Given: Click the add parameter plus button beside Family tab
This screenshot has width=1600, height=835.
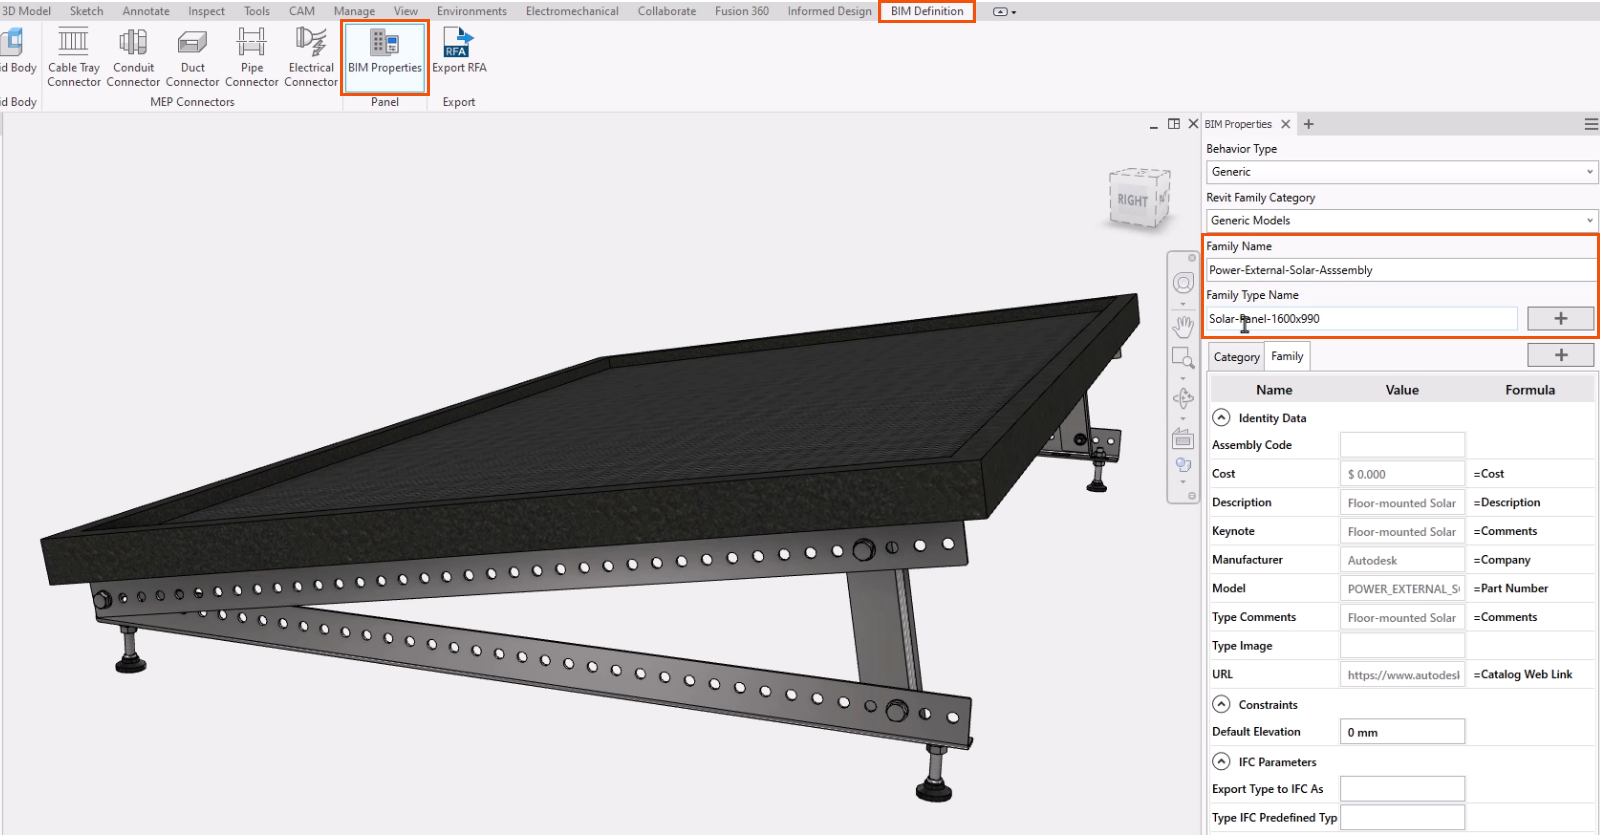Looking at the screenshot, I should pyautogui.click(x=1560, y=355).
